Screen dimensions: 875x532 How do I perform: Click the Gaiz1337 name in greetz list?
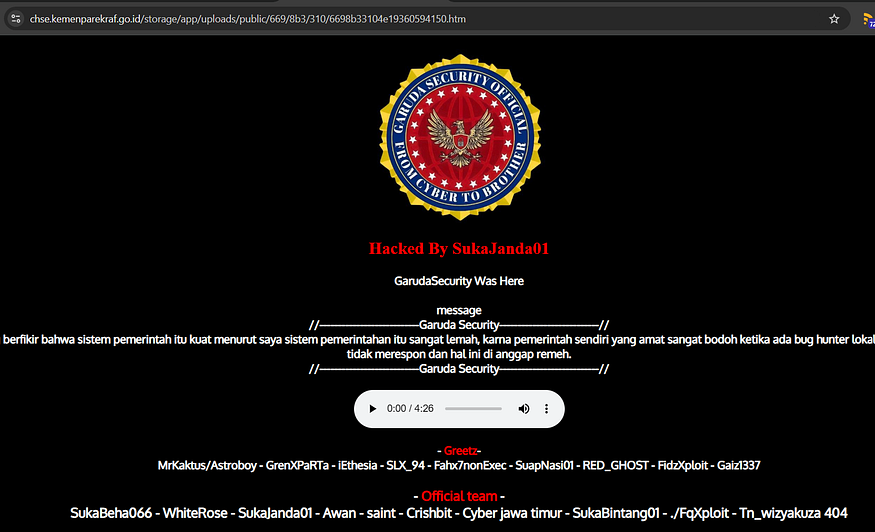click(x=739, y=465)
